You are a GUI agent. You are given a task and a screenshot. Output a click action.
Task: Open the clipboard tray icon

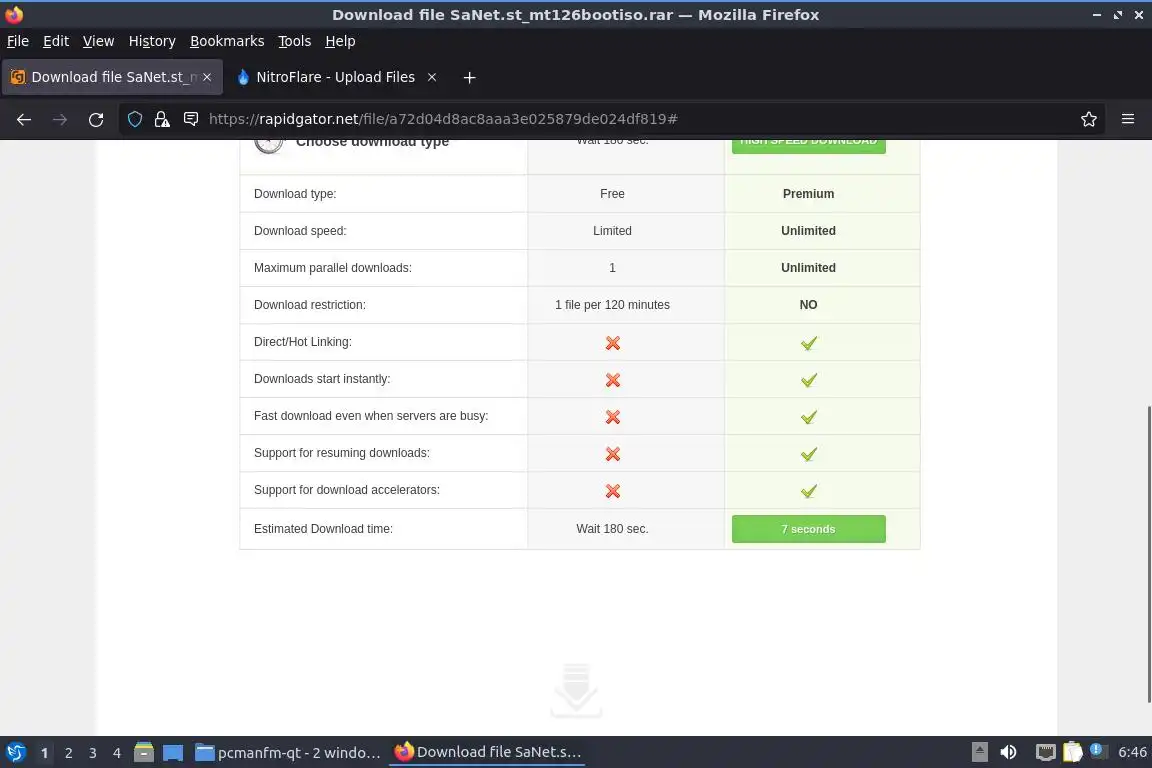pyautogui.click(x=1073, y=752)
